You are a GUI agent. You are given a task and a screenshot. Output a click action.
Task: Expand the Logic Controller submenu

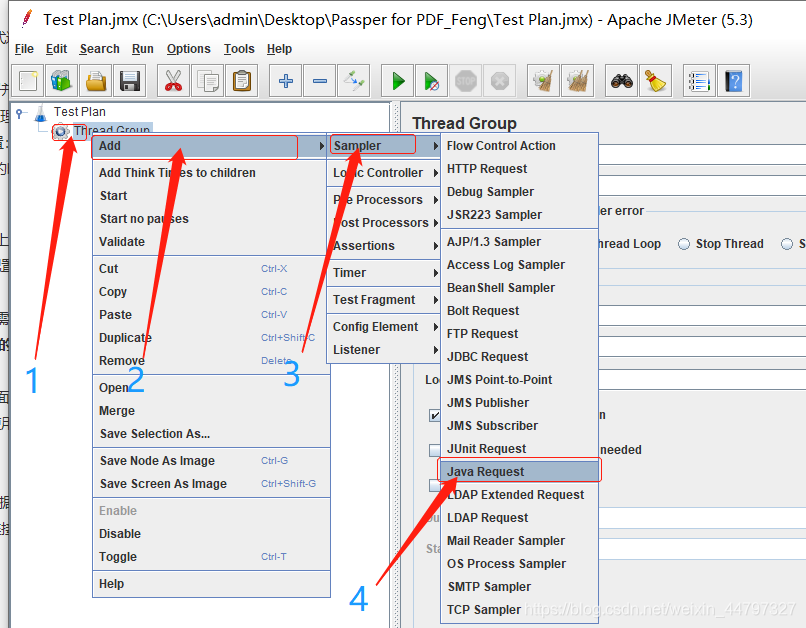pos(383,173)
